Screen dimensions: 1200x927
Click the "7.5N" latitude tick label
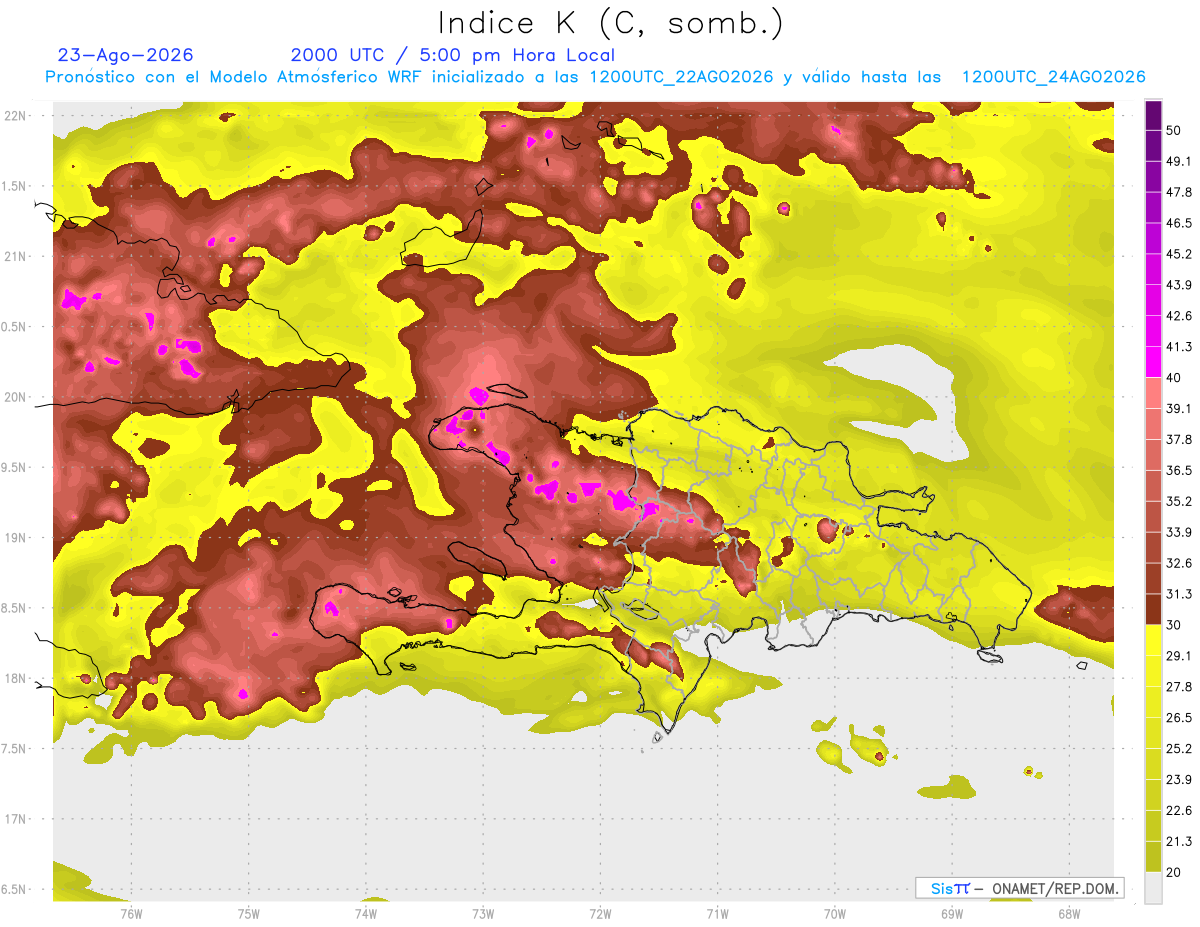[x=15, y=749]
